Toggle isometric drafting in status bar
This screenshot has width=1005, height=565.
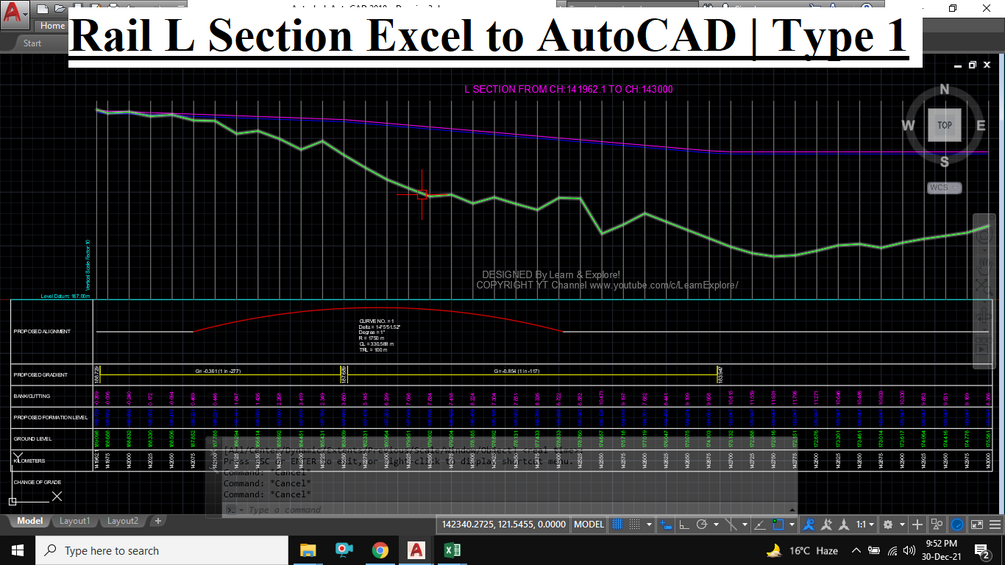click(x=731, y=524)
